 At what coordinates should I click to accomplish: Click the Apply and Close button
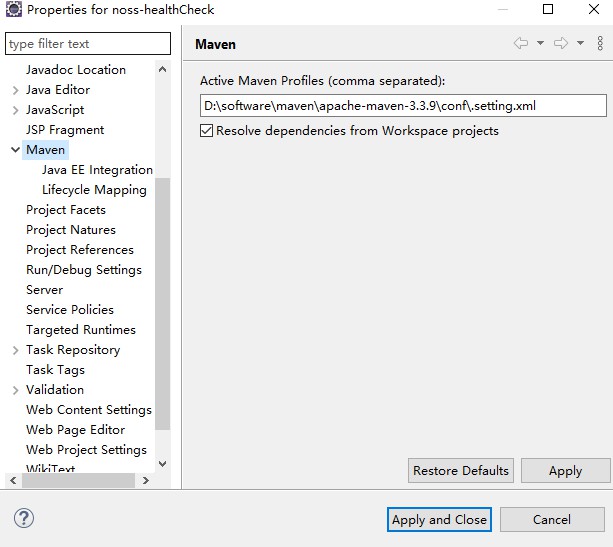pyautogui.click(x=439, y=520)
